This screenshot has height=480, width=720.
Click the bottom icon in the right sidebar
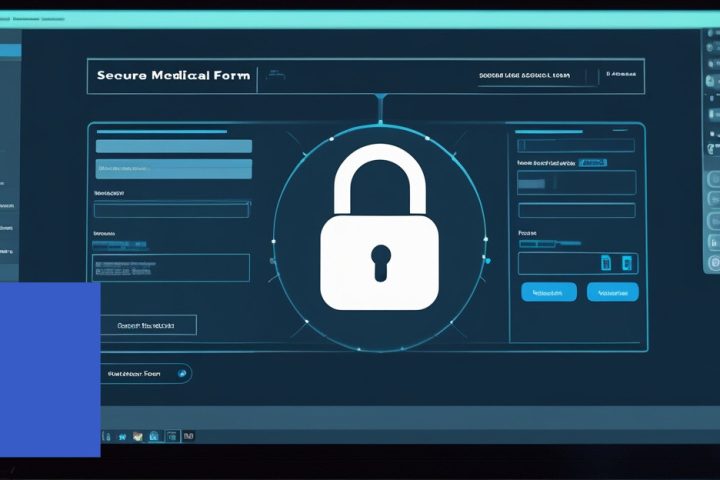pos(712,263)
